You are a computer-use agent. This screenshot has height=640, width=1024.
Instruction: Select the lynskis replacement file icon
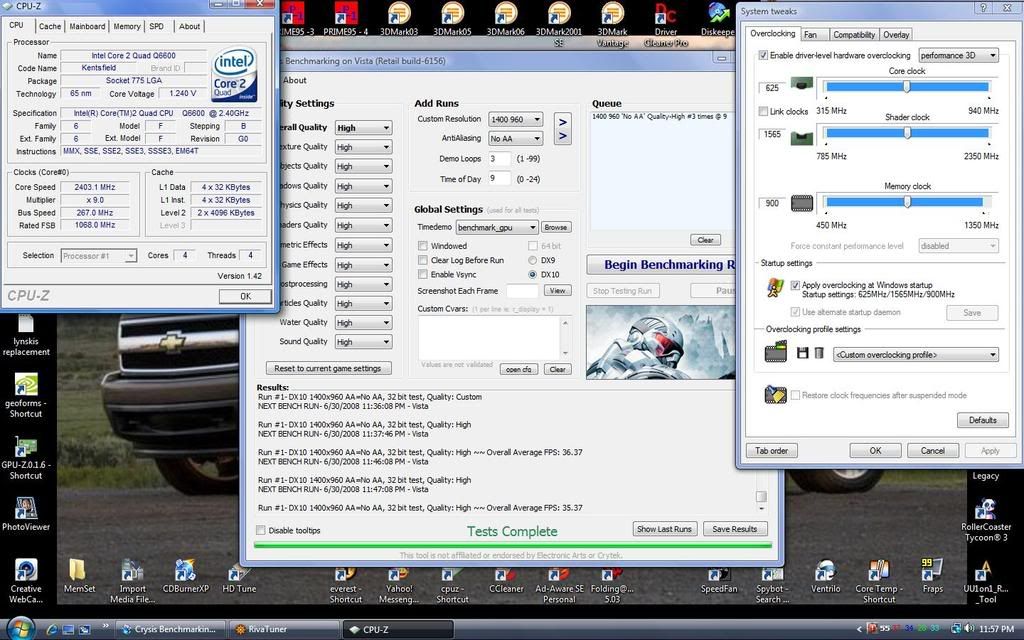tap(26, 336)
